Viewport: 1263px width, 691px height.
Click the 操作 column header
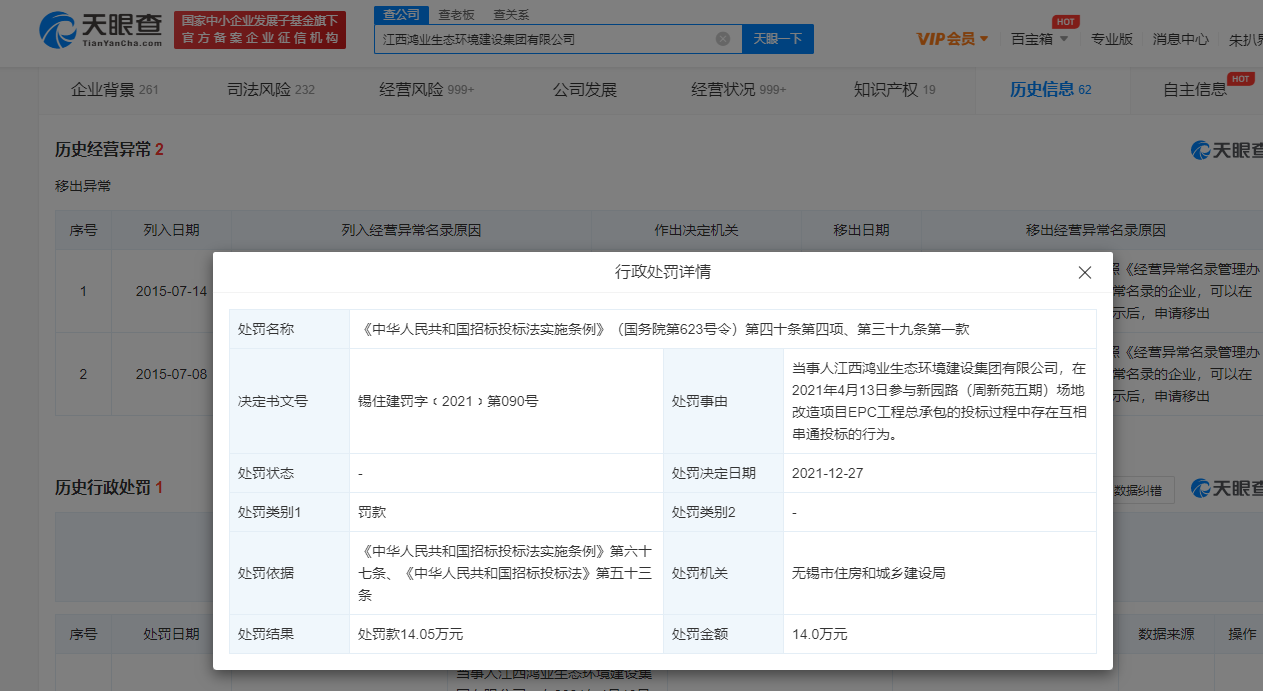click(x=1242, y=634)
